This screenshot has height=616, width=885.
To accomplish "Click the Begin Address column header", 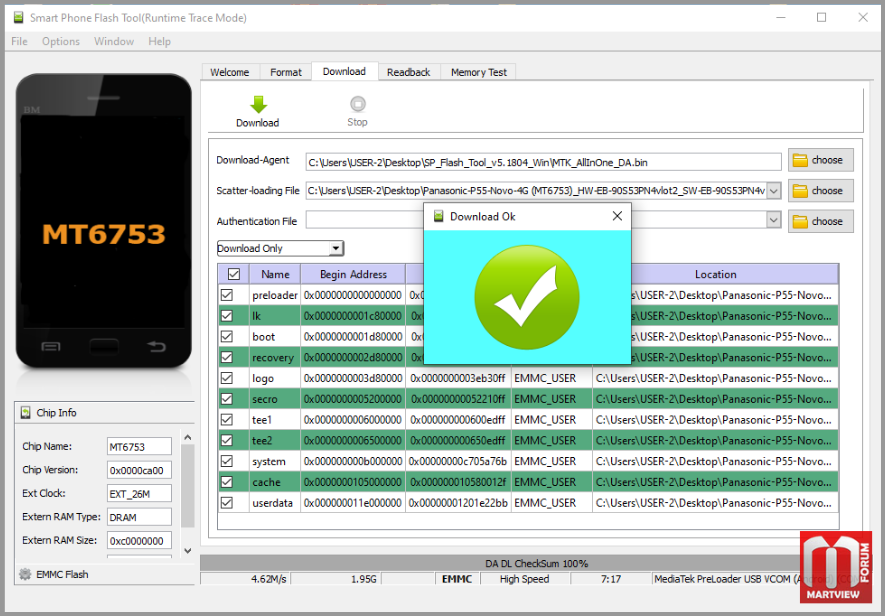I will click(353, 274).
